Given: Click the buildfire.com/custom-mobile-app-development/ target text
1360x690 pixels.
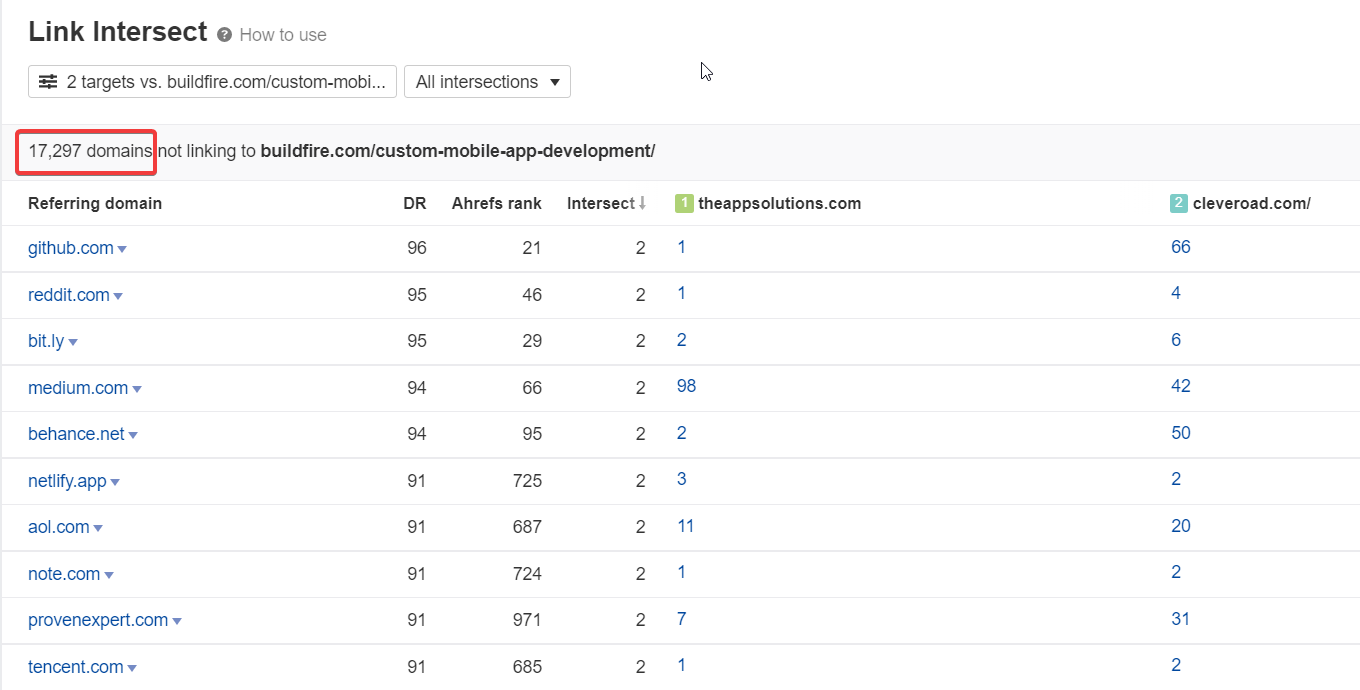Looking at the screenshot, I should 458,151.
